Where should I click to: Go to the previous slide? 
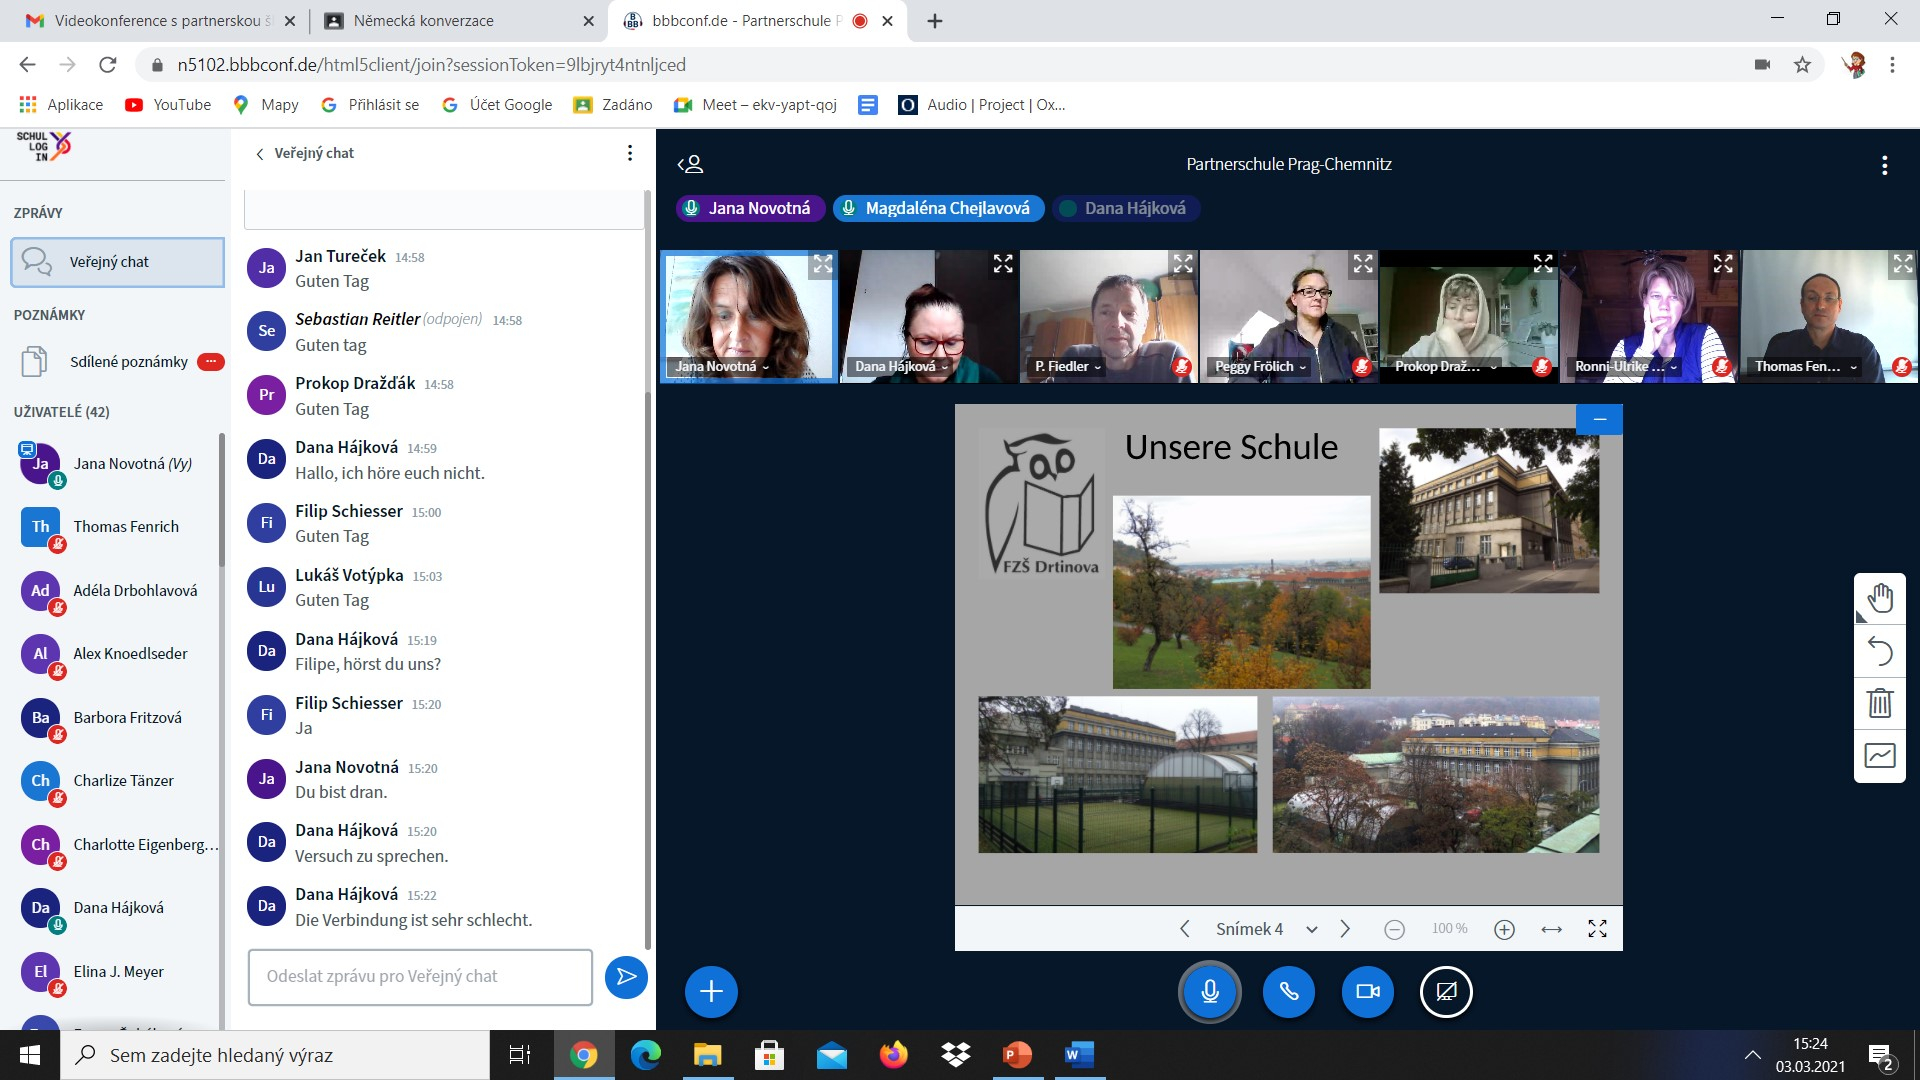point(1185,929)
